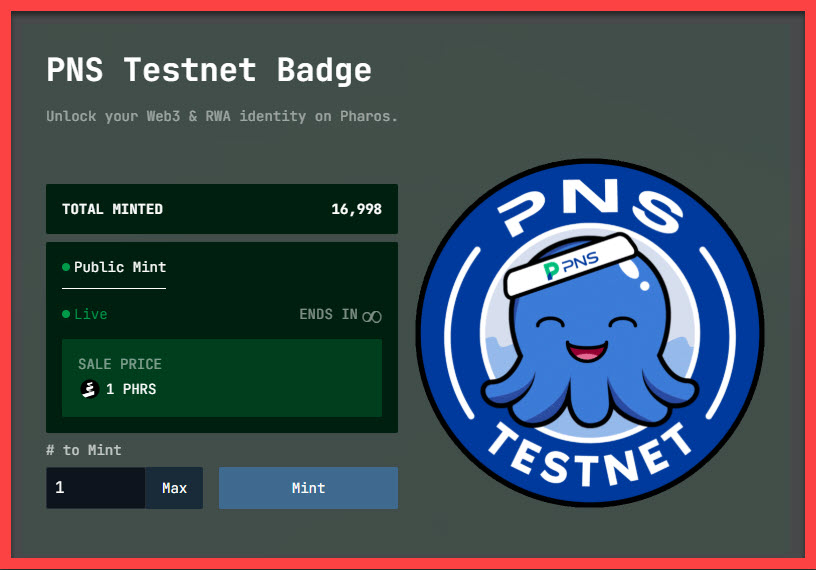Click the 'TOTAL MINTED' label
This screenshot has height=570, width=816.
(112, 209)
